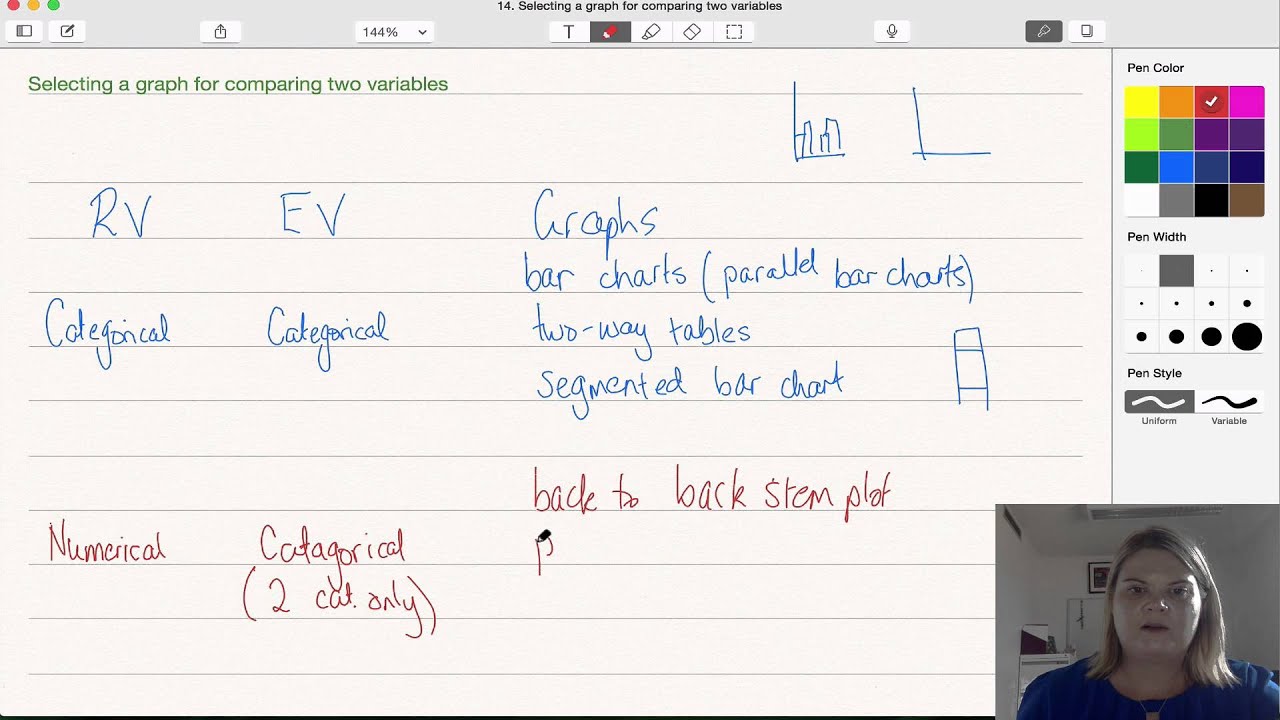
Task: Open the 144% zoom dropdown
Action: click(394, 32)
